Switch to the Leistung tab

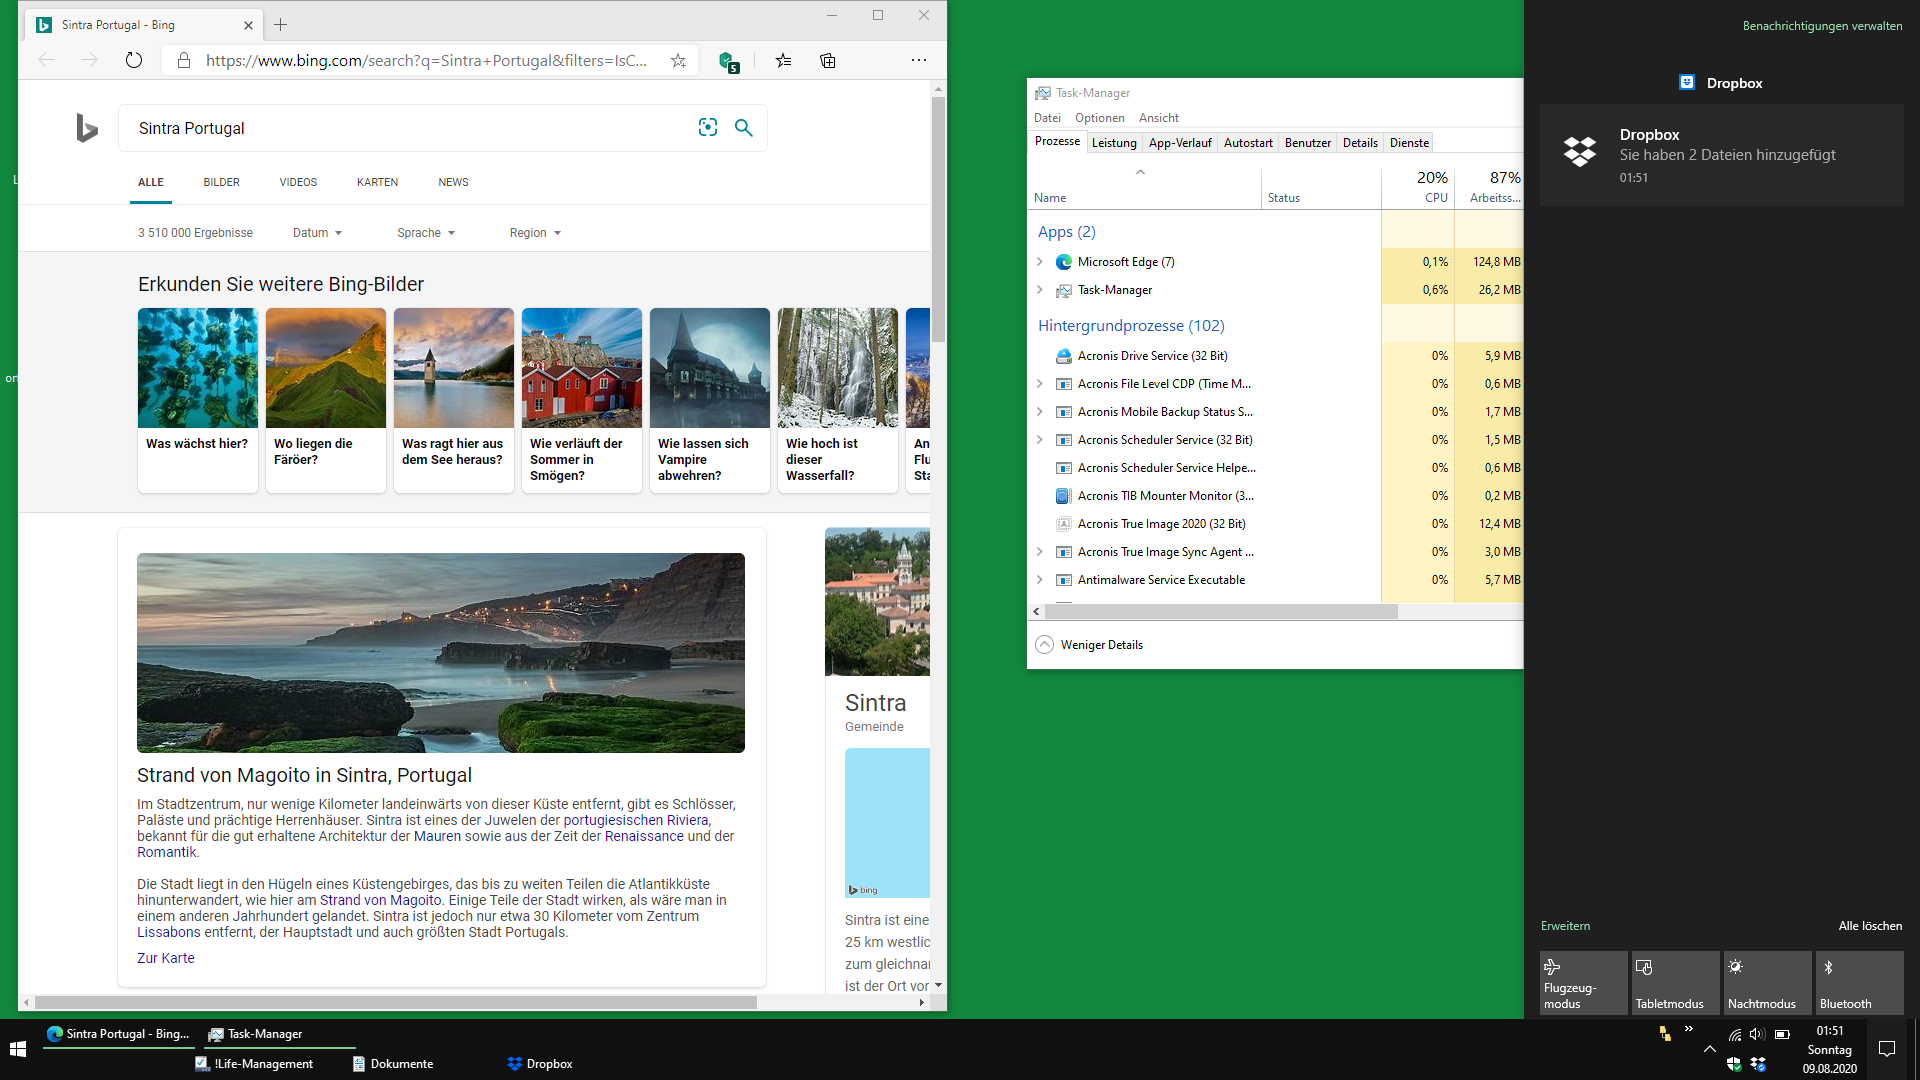[x=1114, y=143]
